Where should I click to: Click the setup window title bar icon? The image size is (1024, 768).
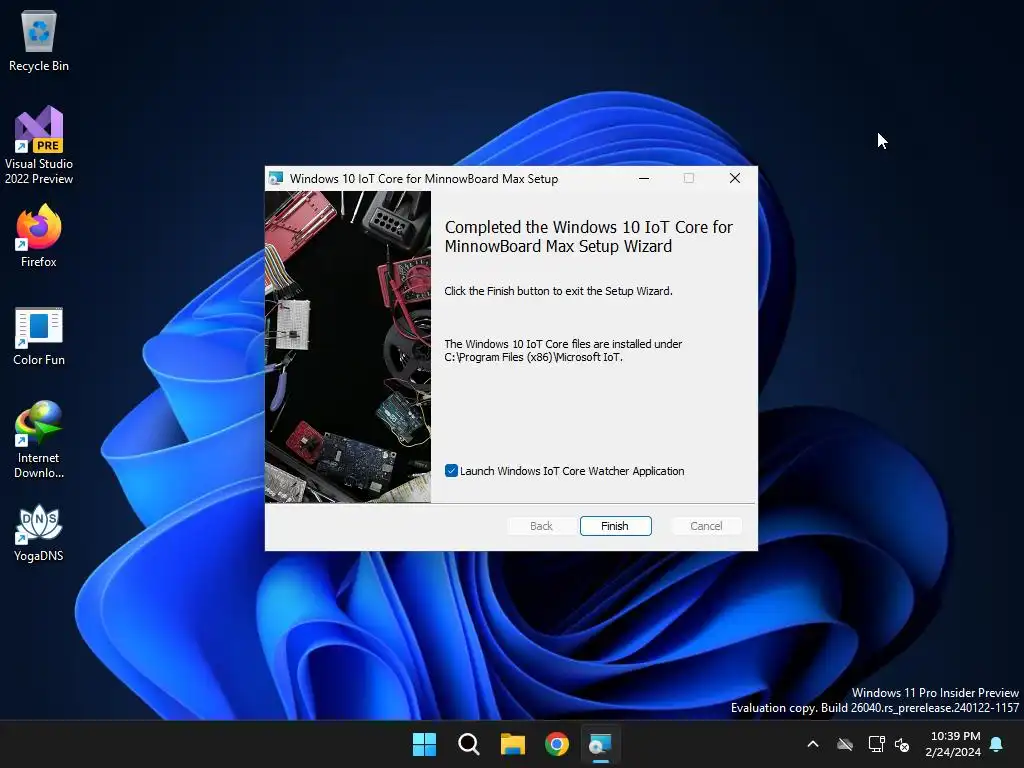point(276,178)
